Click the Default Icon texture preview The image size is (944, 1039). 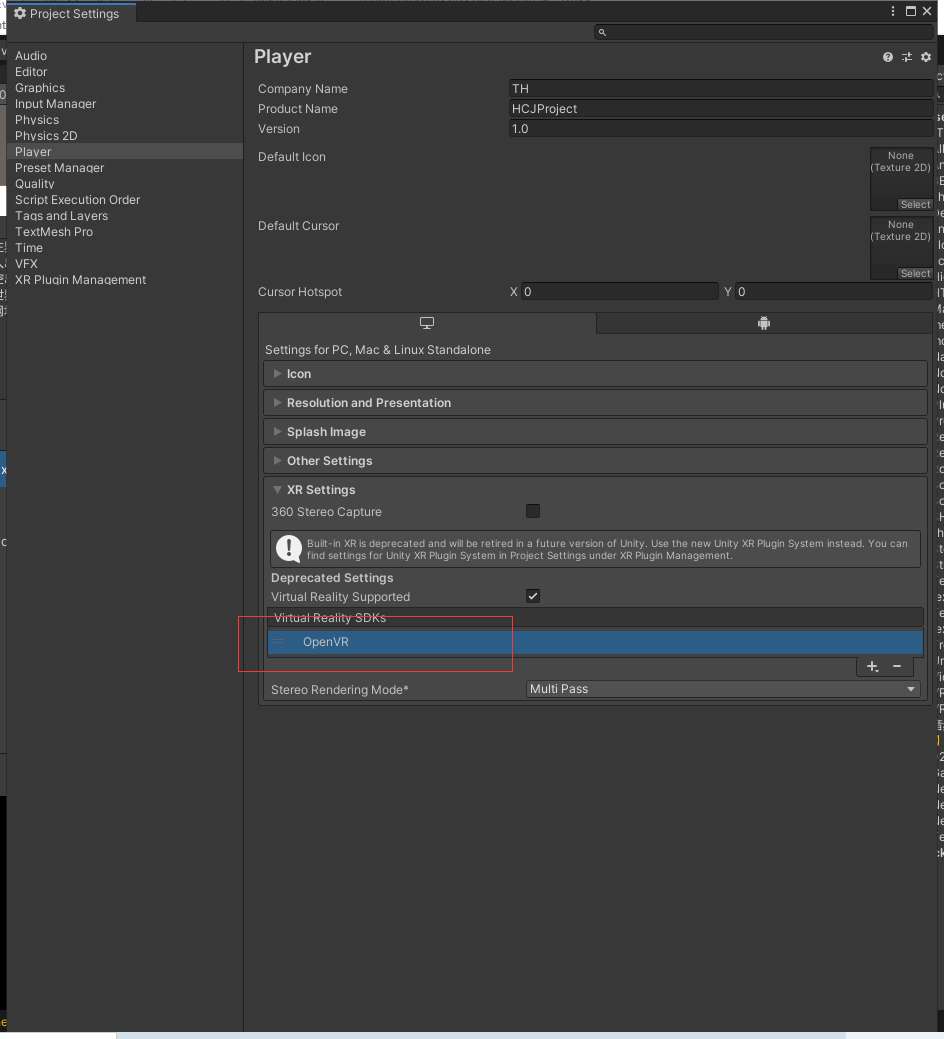click(901, 179)
